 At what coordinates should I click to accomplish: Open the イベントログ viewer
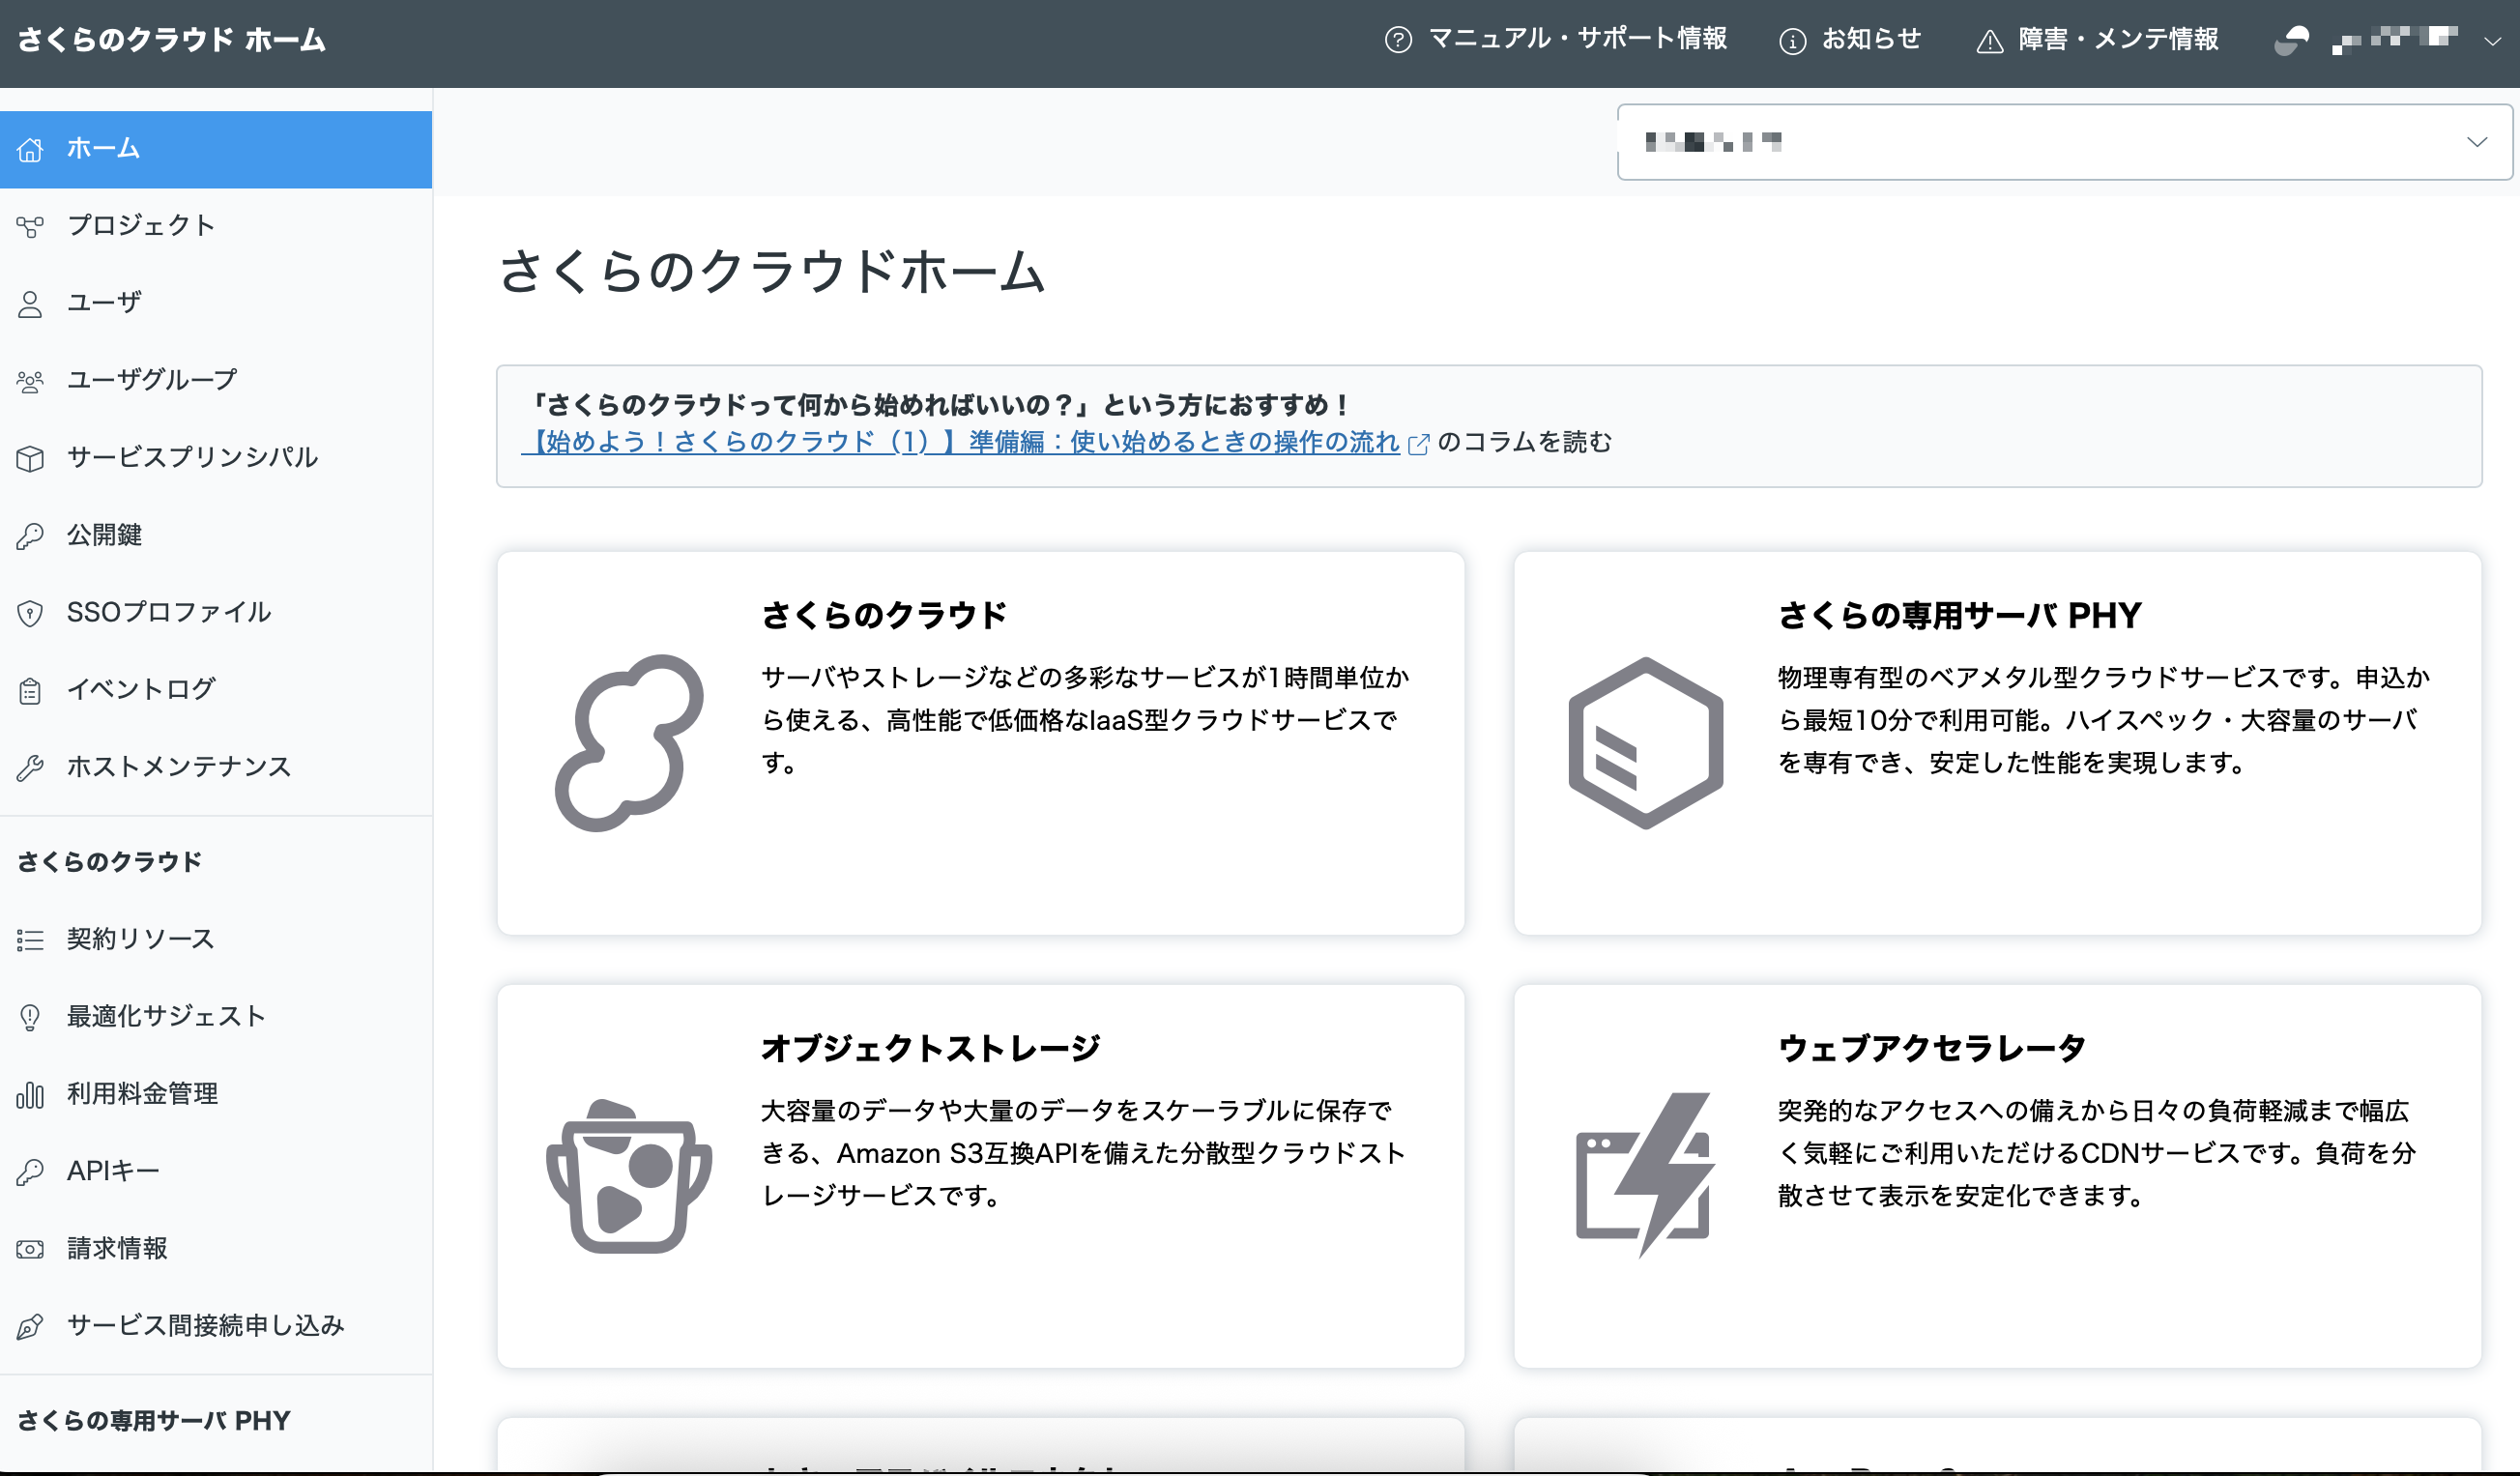pos(139,689)
